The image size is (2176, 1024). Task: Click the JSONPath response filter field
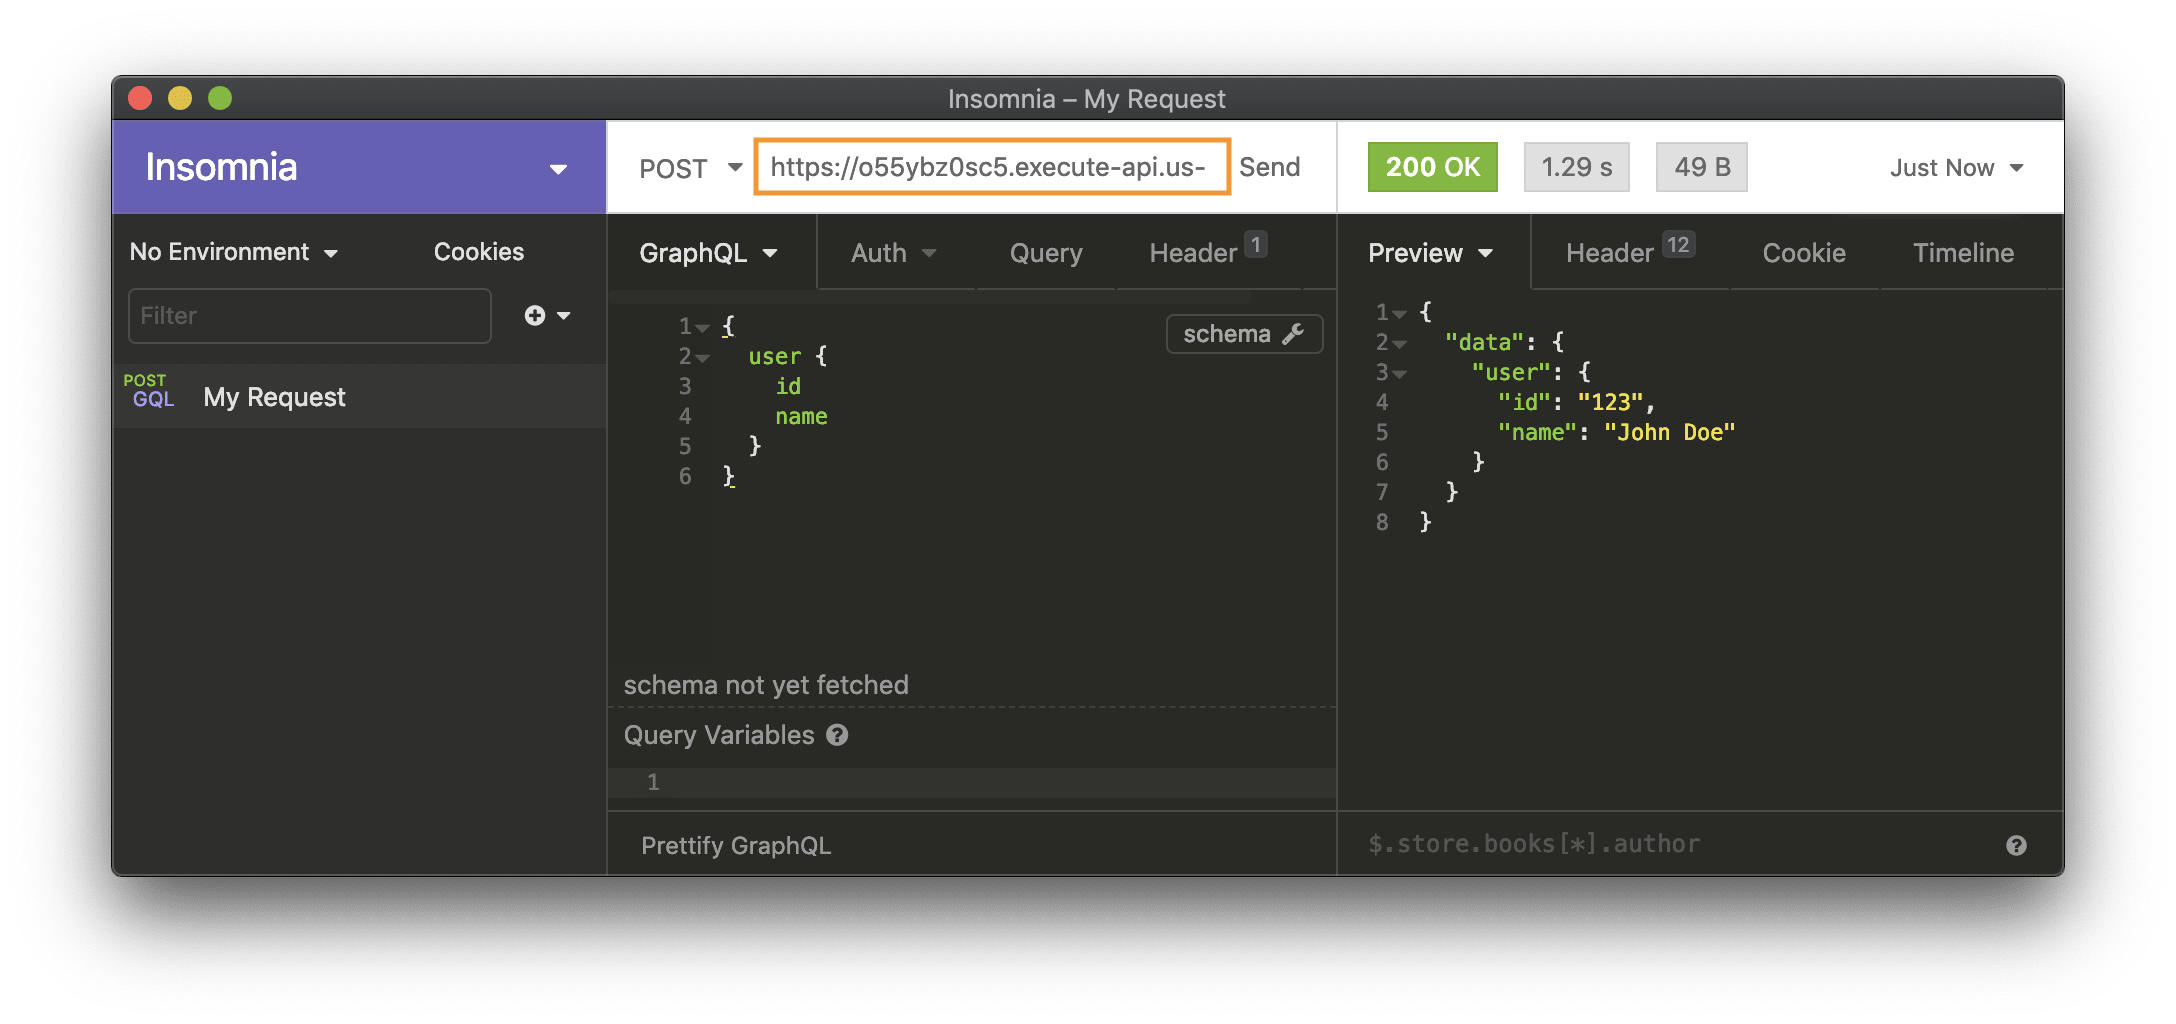(x=1670, y=844)
